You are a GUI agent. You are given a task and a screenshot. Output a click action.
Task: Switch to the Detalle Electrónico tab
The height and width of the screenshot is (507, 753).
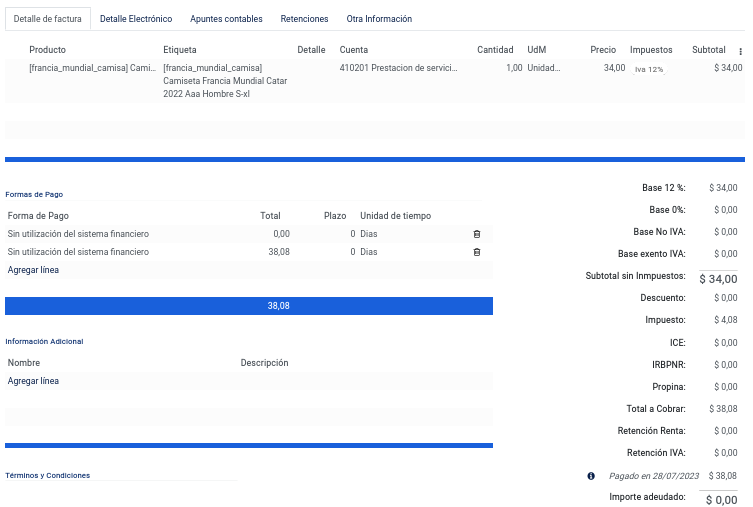click(x=136, y=19)
